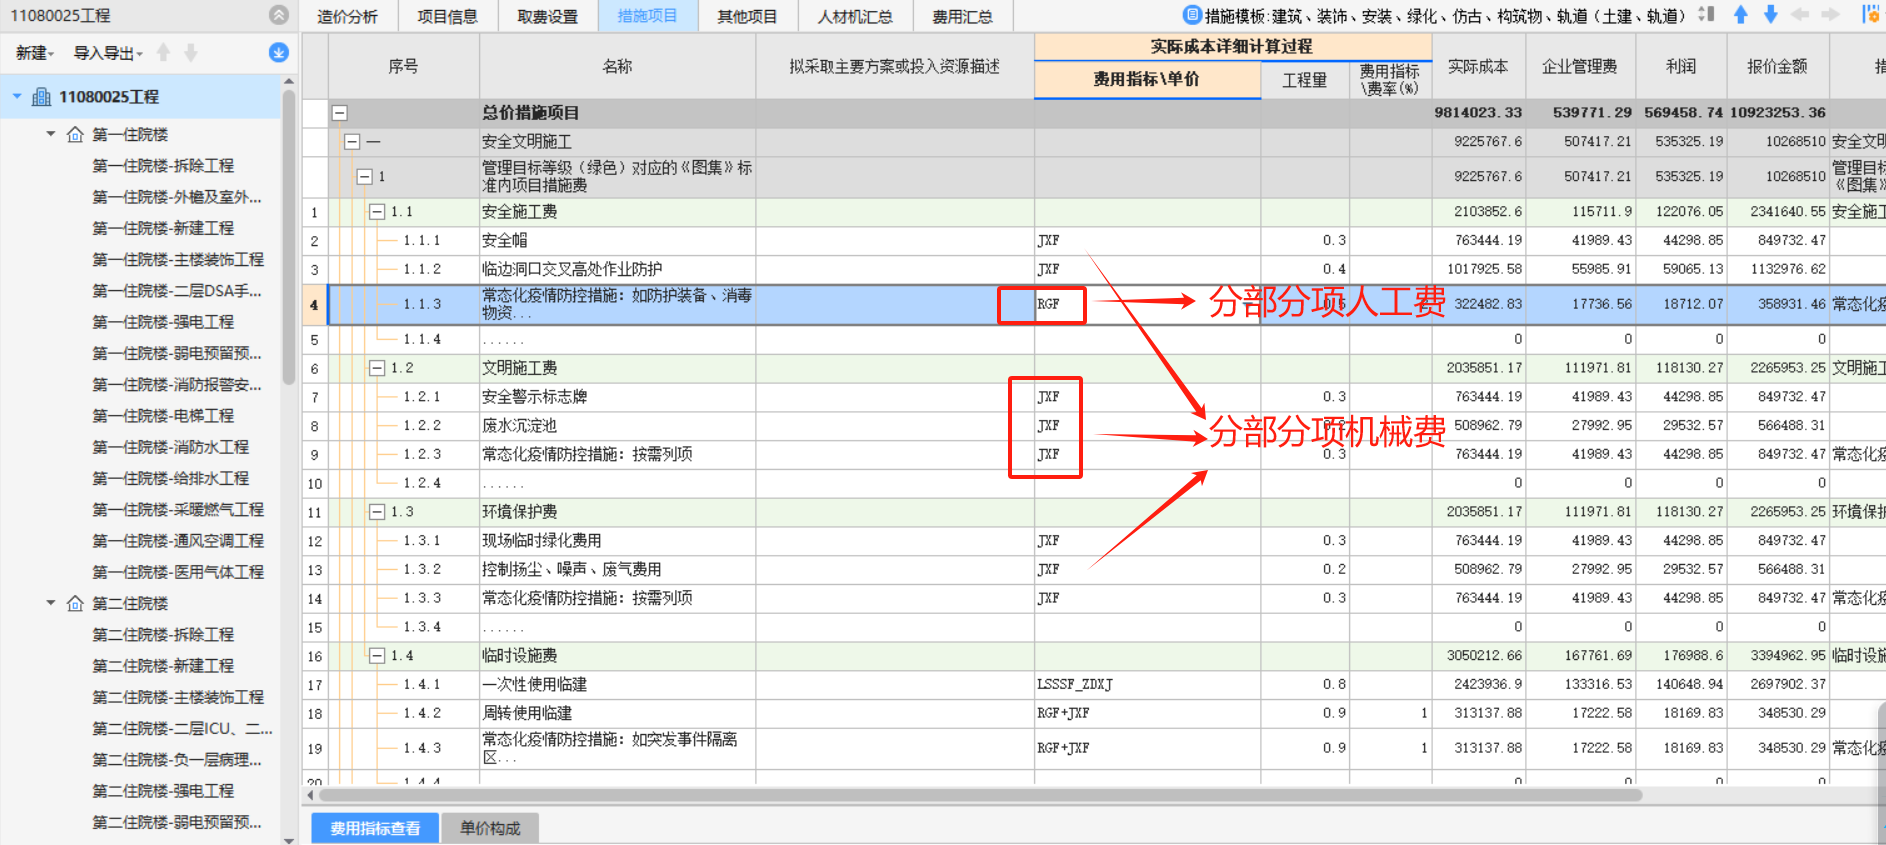This screenshot has width=1886, height=845.
Task: Move row up with blue up arrow
Action: (1741, 15)
